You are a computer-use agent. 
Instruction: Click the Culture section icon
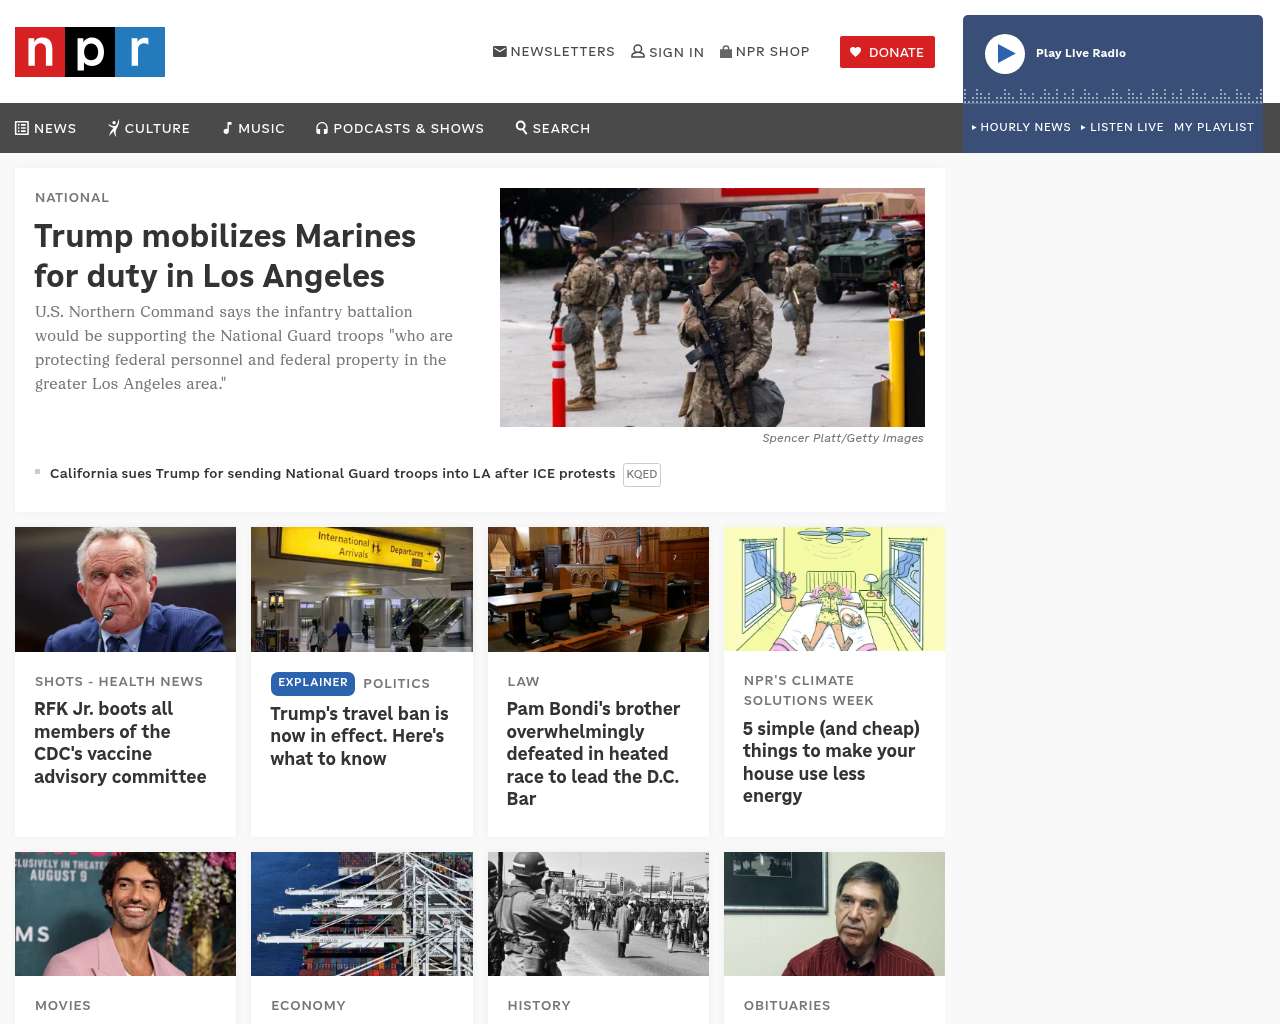pos(114,128)
